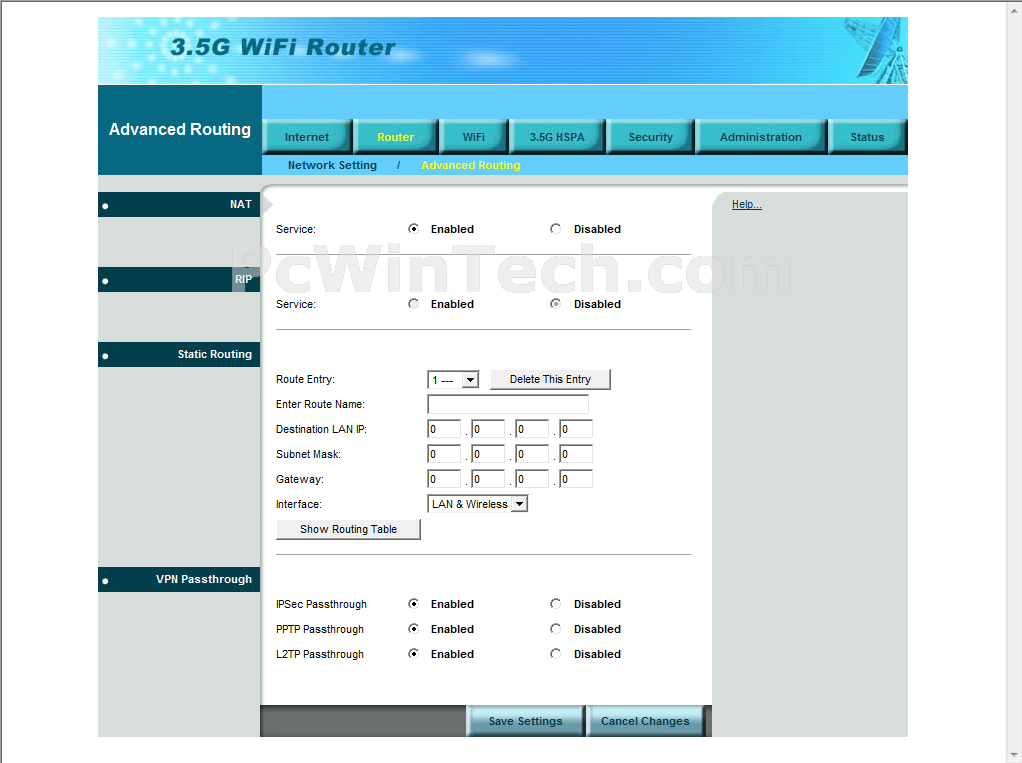Open the Router tab
The image size is (1022, 763).
396,137
